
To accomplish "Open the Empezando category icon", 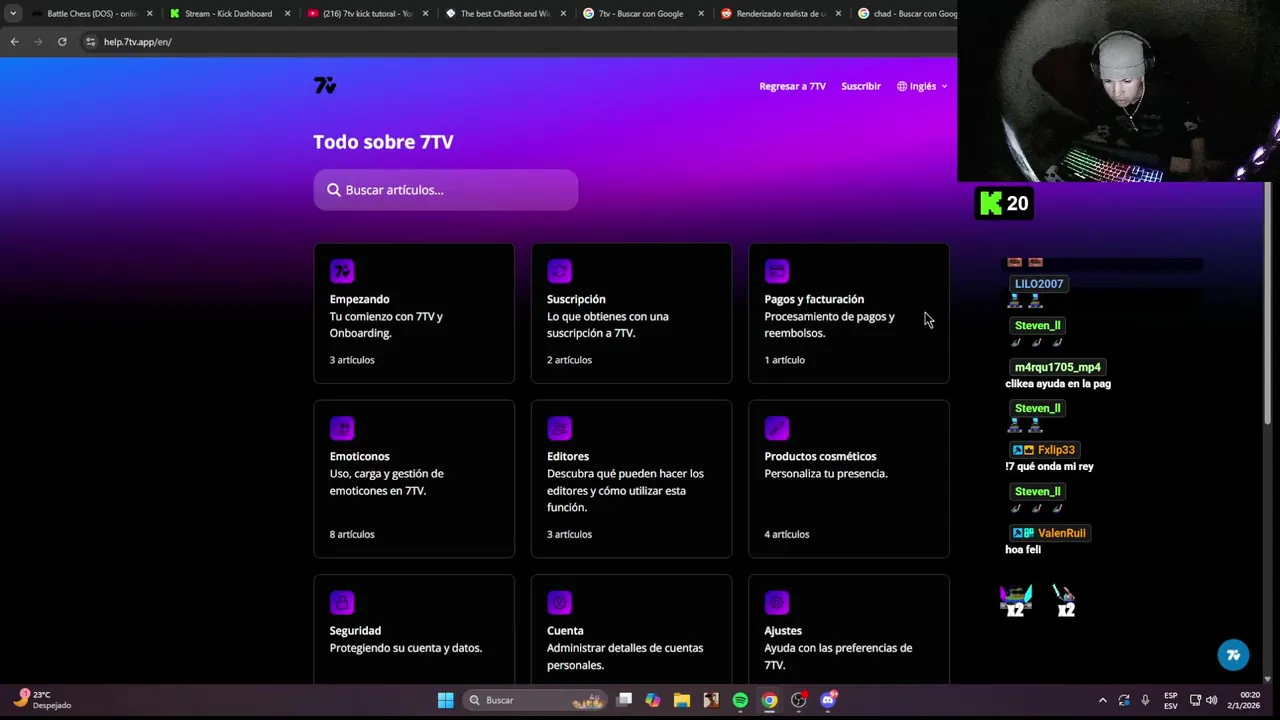I will 342,271.
